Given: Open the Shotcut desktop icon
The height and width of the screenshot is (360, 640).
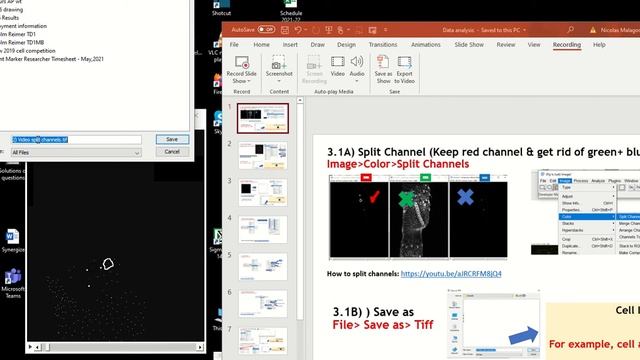Looking at the screenshot, I should pos(221,8).
